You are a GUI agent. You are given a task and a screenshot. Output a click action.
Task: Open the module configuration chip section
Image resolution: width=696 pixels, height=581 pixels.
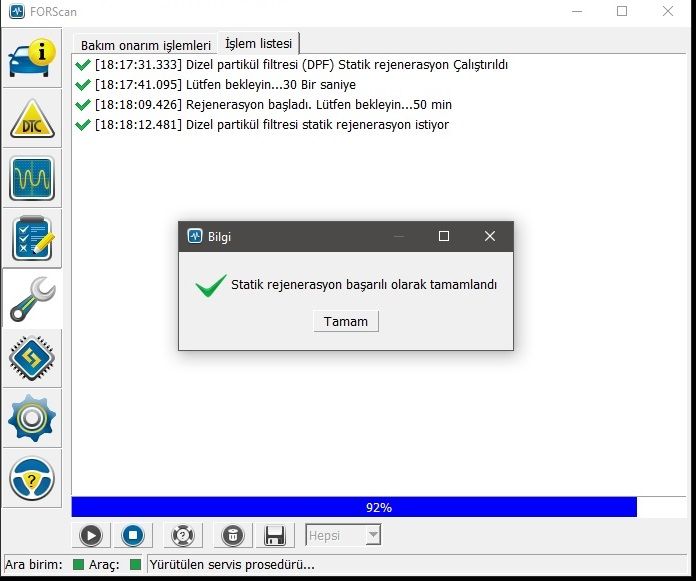tap(32, 358)
